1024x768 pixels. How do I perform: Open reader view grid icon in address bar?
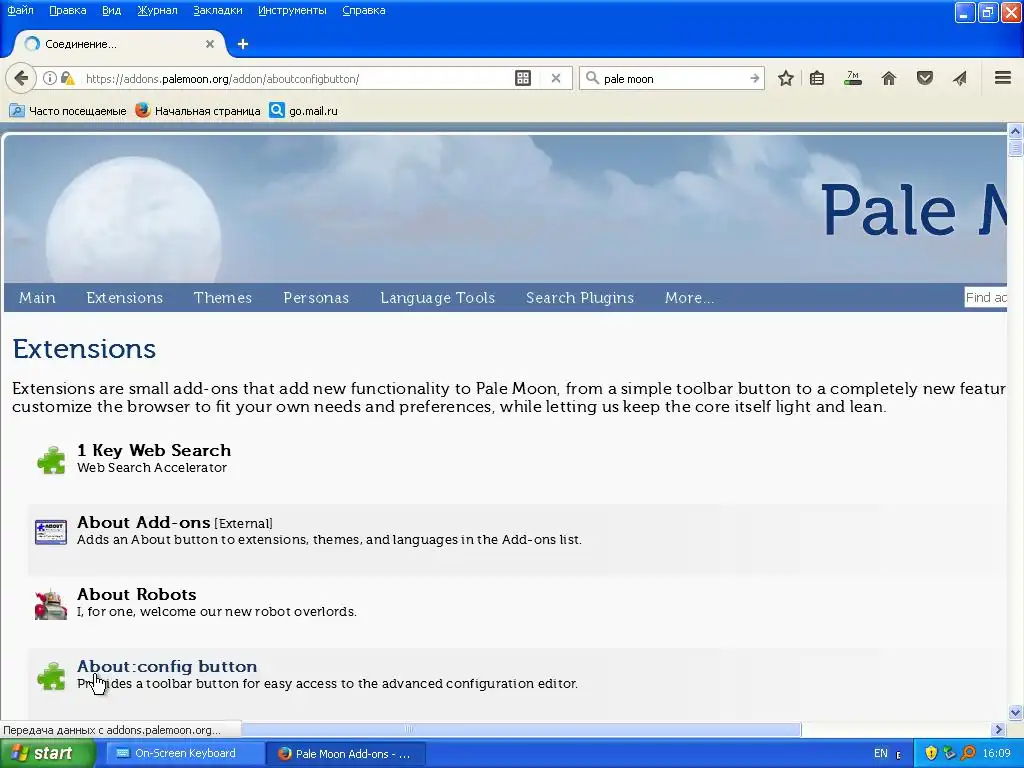click(x=523, y=78)
